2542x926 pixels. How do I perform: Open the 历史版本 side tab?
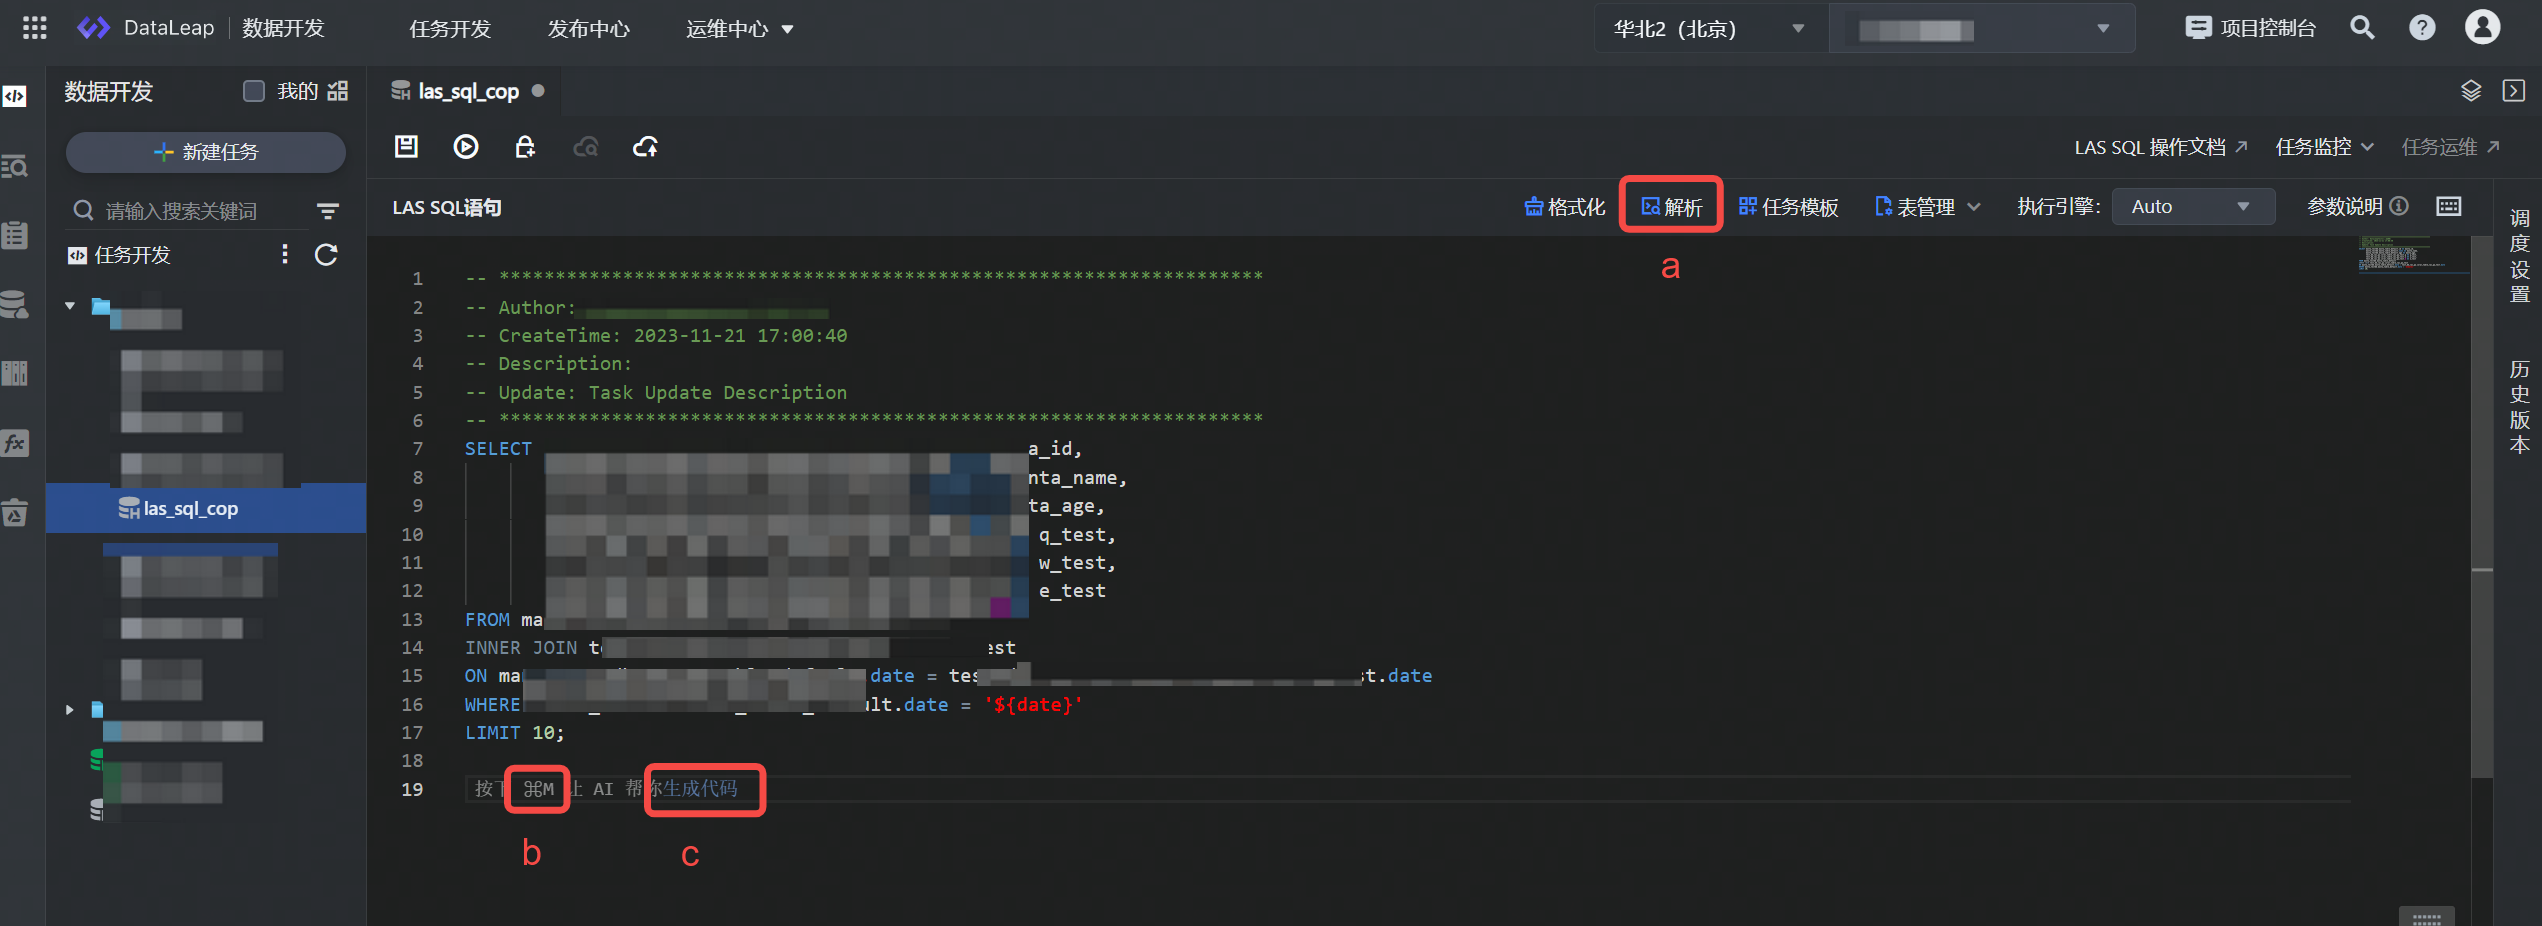pyautogui.click(x=2519, y=407)
